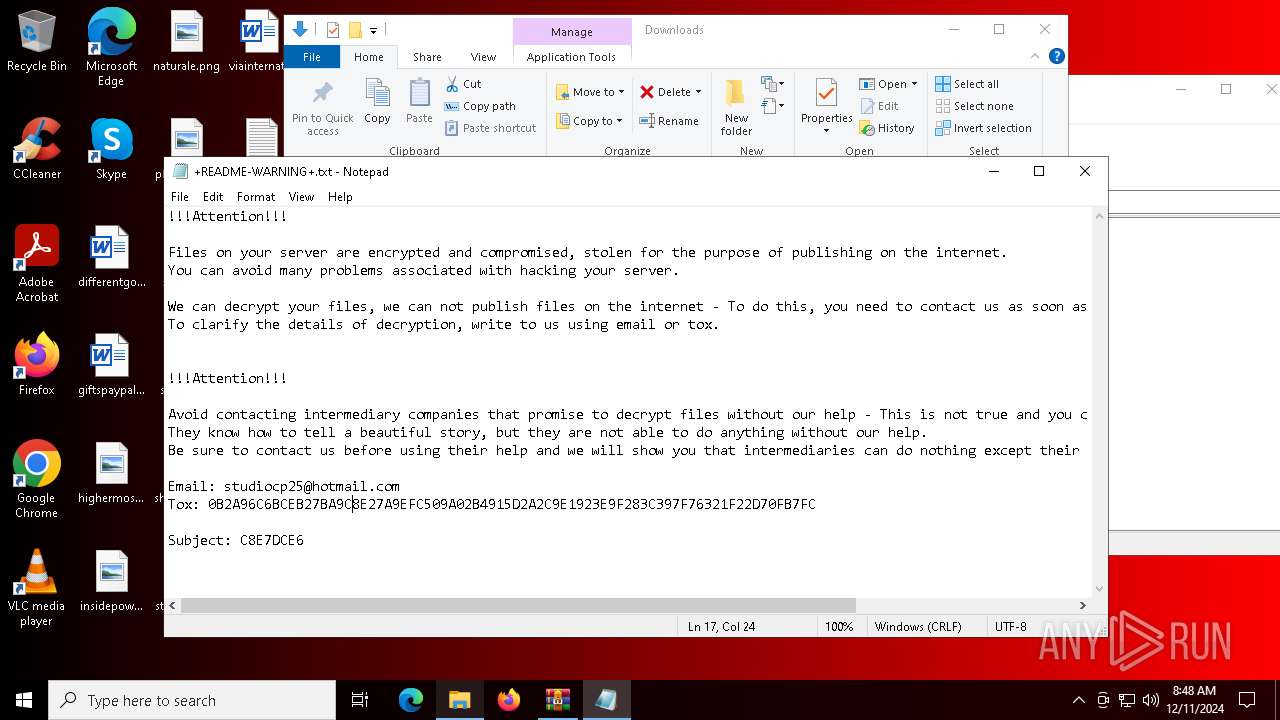The image size is (1280, 720).
Task: Open Google Chrome desktop shortcut
Action: [37, 479]
